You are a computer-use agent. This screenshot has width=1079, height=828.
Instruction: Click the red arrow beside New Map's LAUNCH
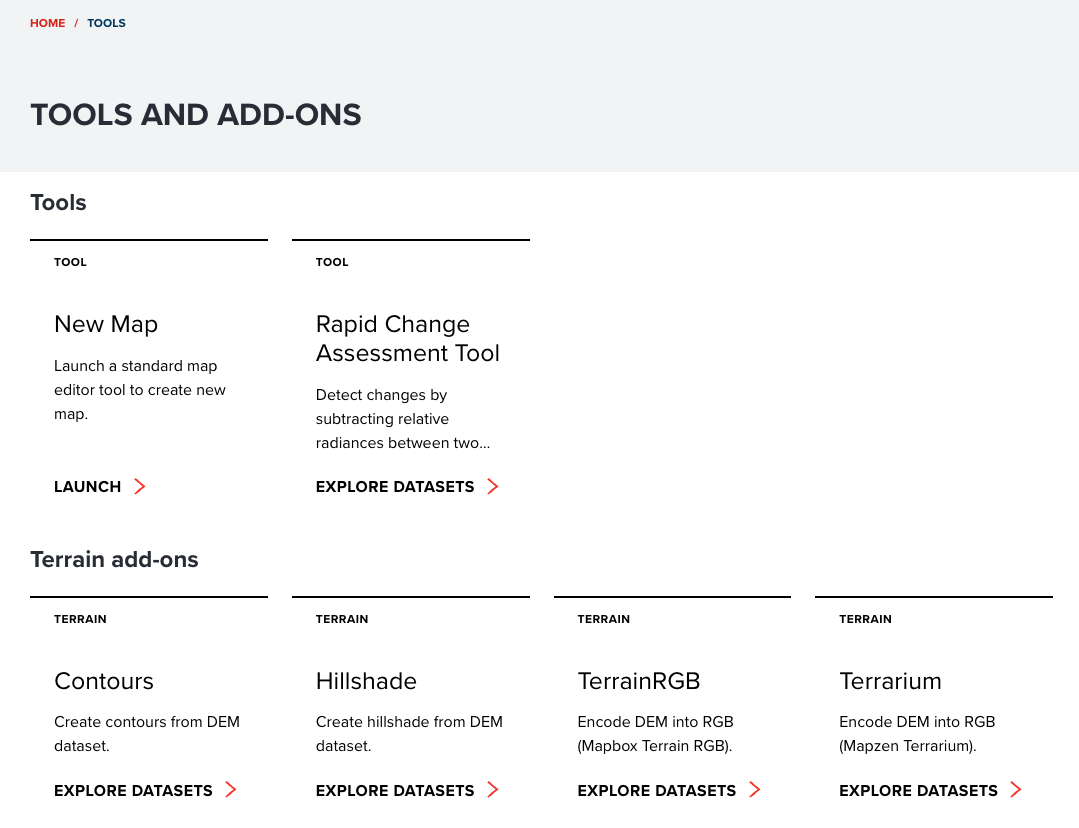coord(140,487)
